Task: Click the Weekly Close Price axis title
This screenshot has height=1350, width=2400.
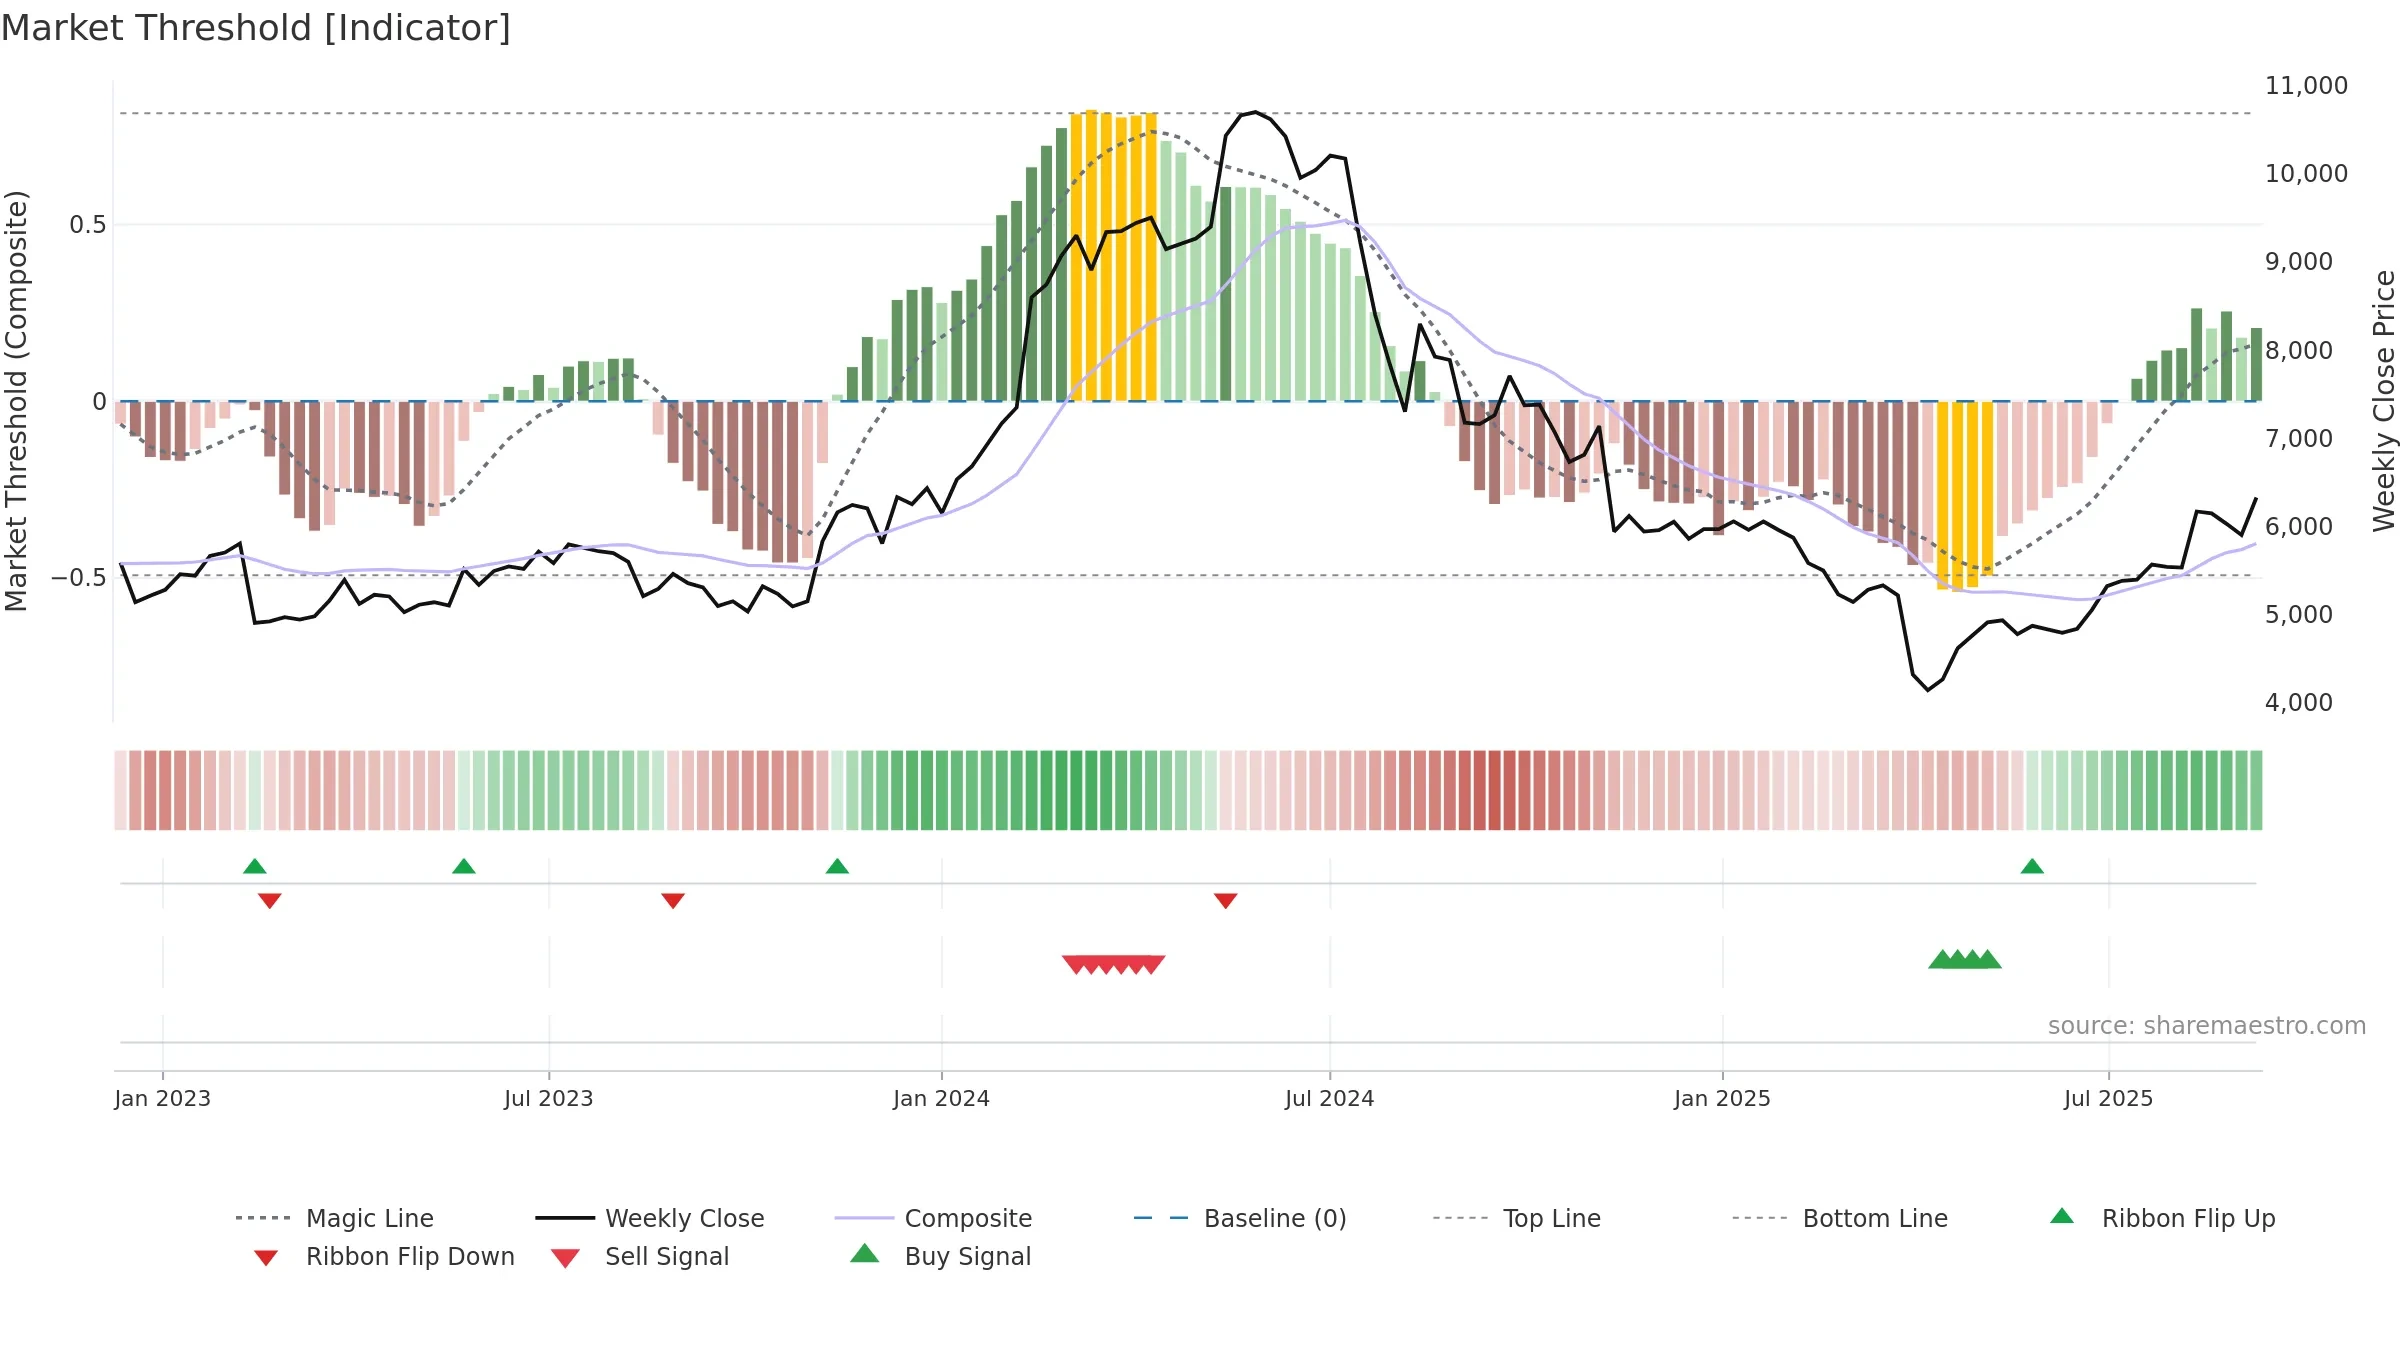Action: coord(2384,400)
